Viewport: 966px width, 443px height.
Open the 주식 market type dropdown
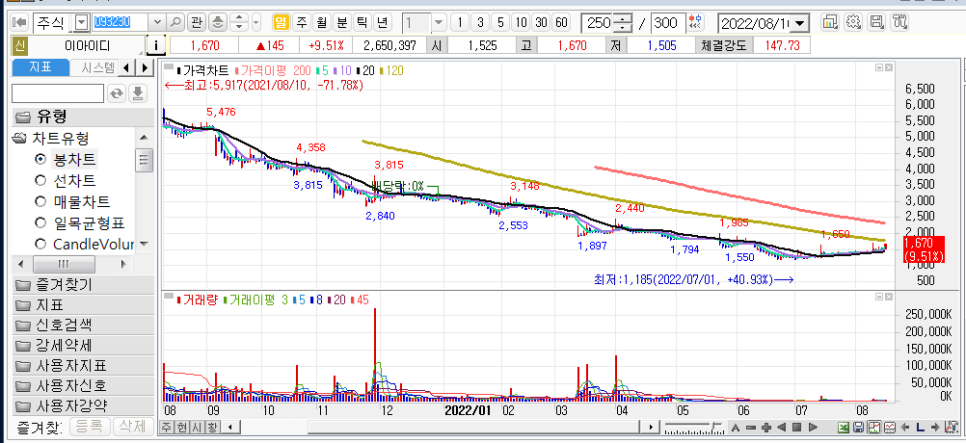(x=81, y=23)
